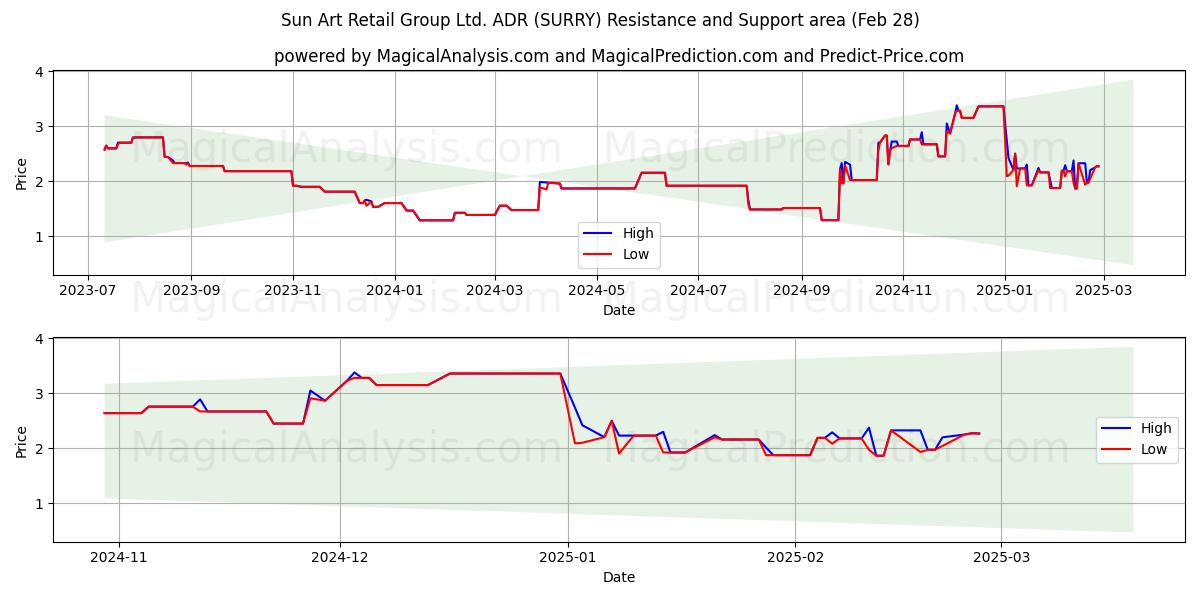Click the '2023-07' date label, upper chart

pos(88,291)
